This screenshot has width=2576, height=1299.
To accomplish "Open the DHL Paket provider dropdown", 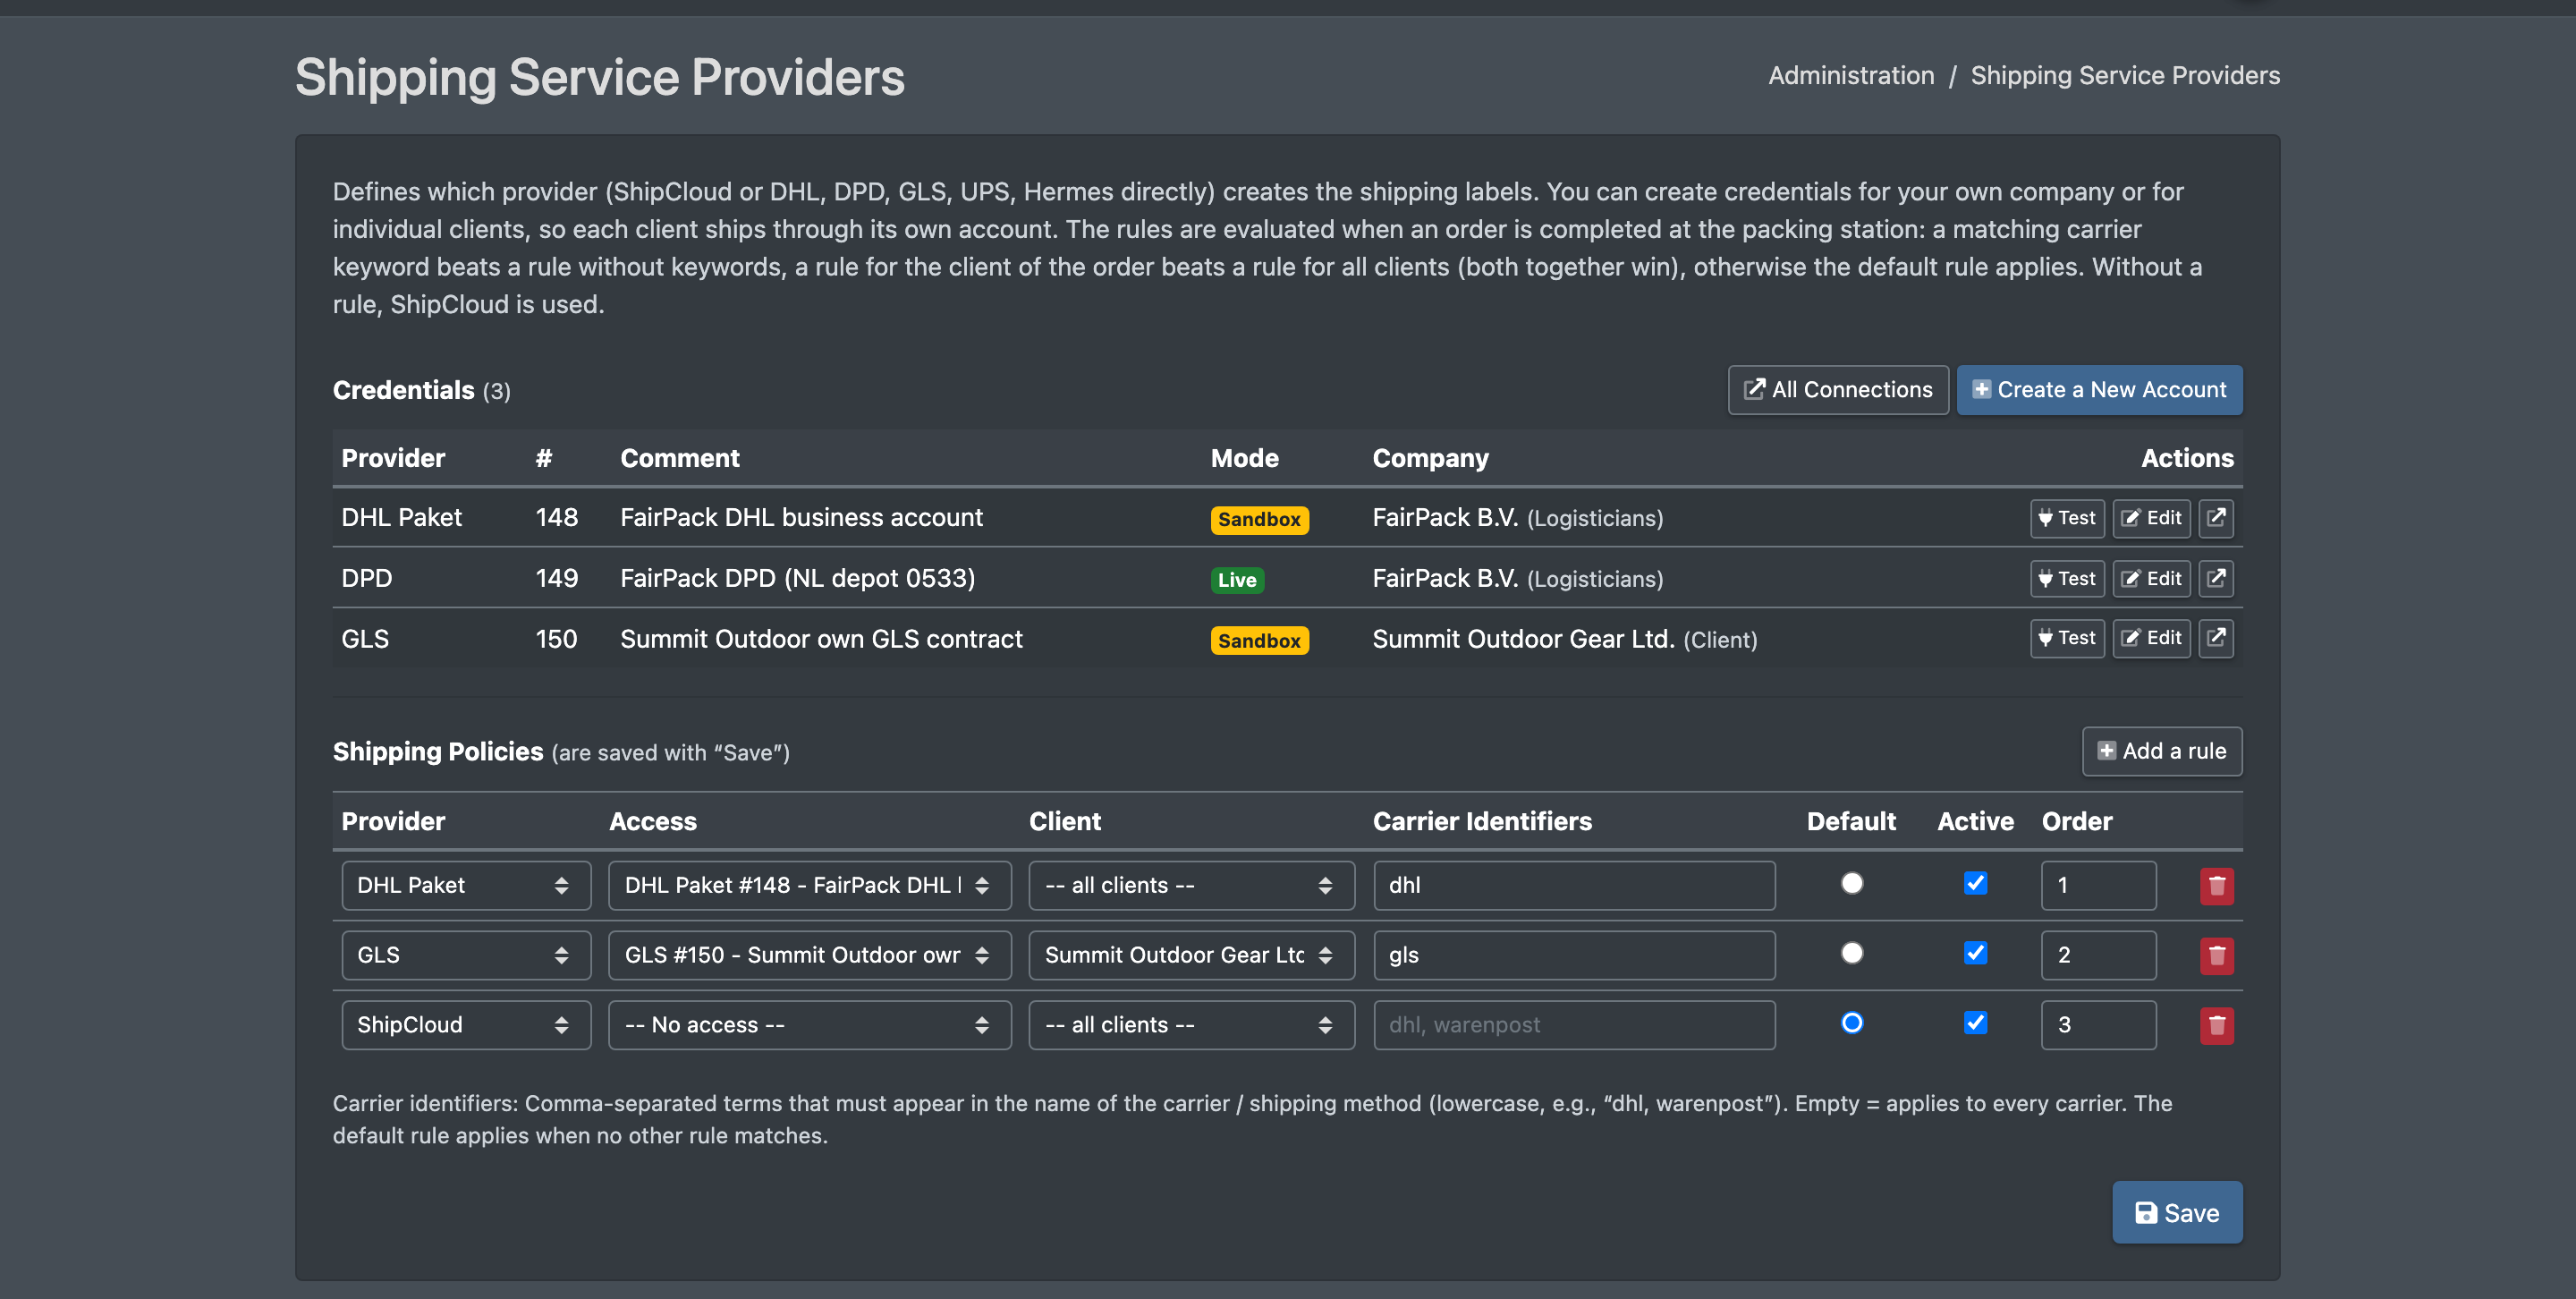I will point(466,885).
